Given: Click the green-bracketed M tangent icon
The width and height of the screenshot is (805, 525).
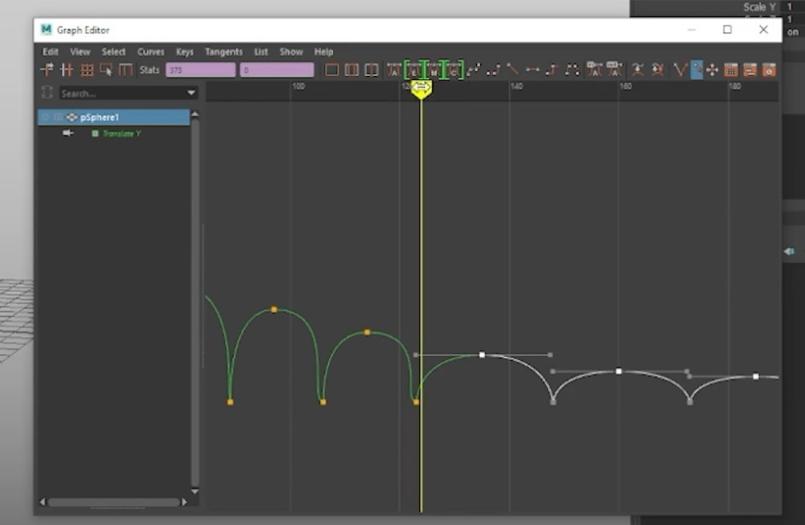Looking at the screenshot, I should click(x=434, y=70).
